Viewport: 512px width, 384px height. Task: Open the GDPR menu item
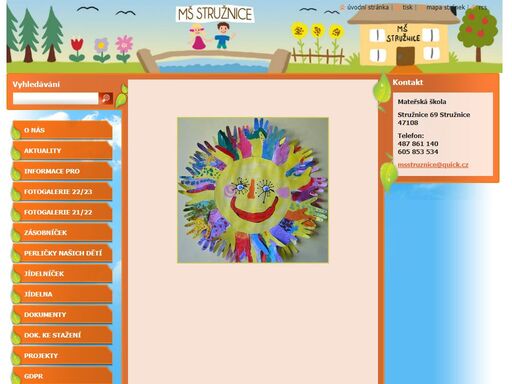coord(62,376)
